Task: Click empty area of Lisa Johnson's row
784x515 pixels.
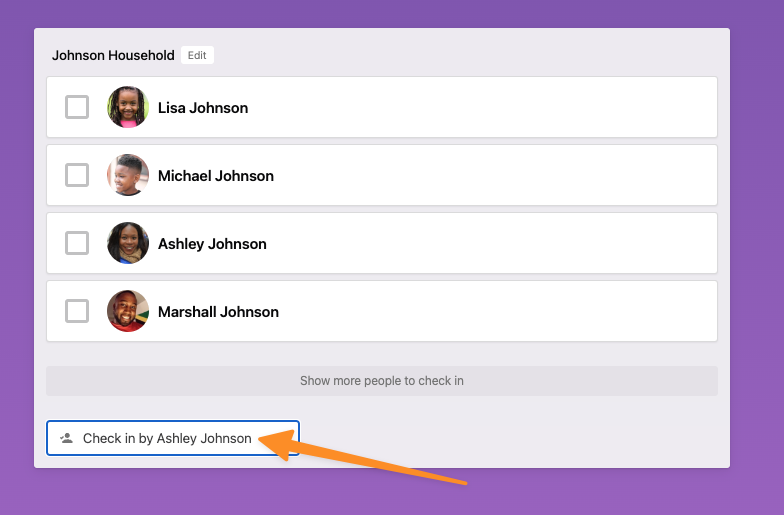Action: coord(500,107)
